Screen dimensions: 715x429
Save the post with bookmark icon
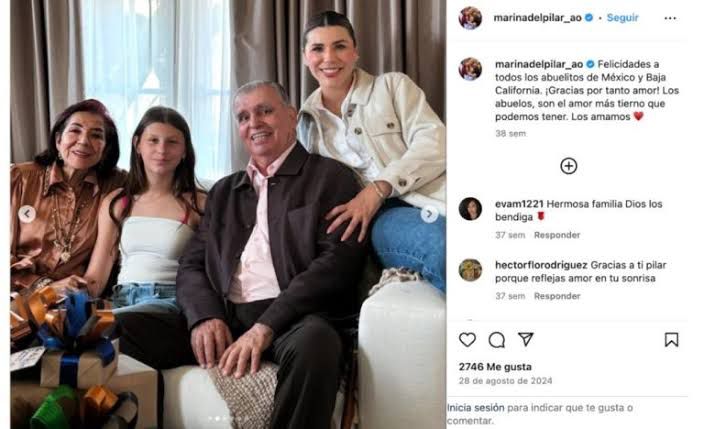pyautogui.click(x=671, y=340)
